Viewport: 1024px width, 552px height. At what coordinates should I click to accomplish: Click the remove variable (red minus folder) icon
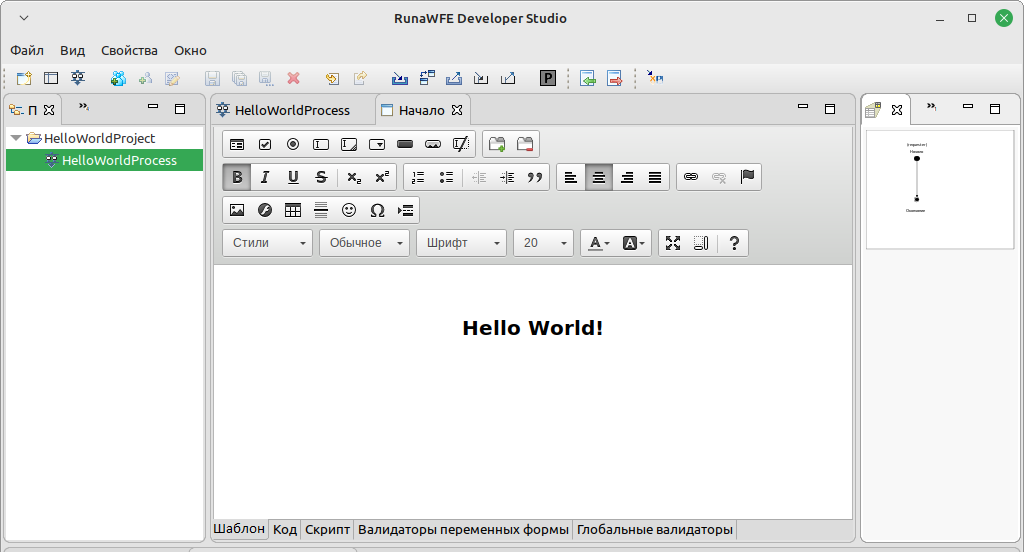[x=525, y=144]
